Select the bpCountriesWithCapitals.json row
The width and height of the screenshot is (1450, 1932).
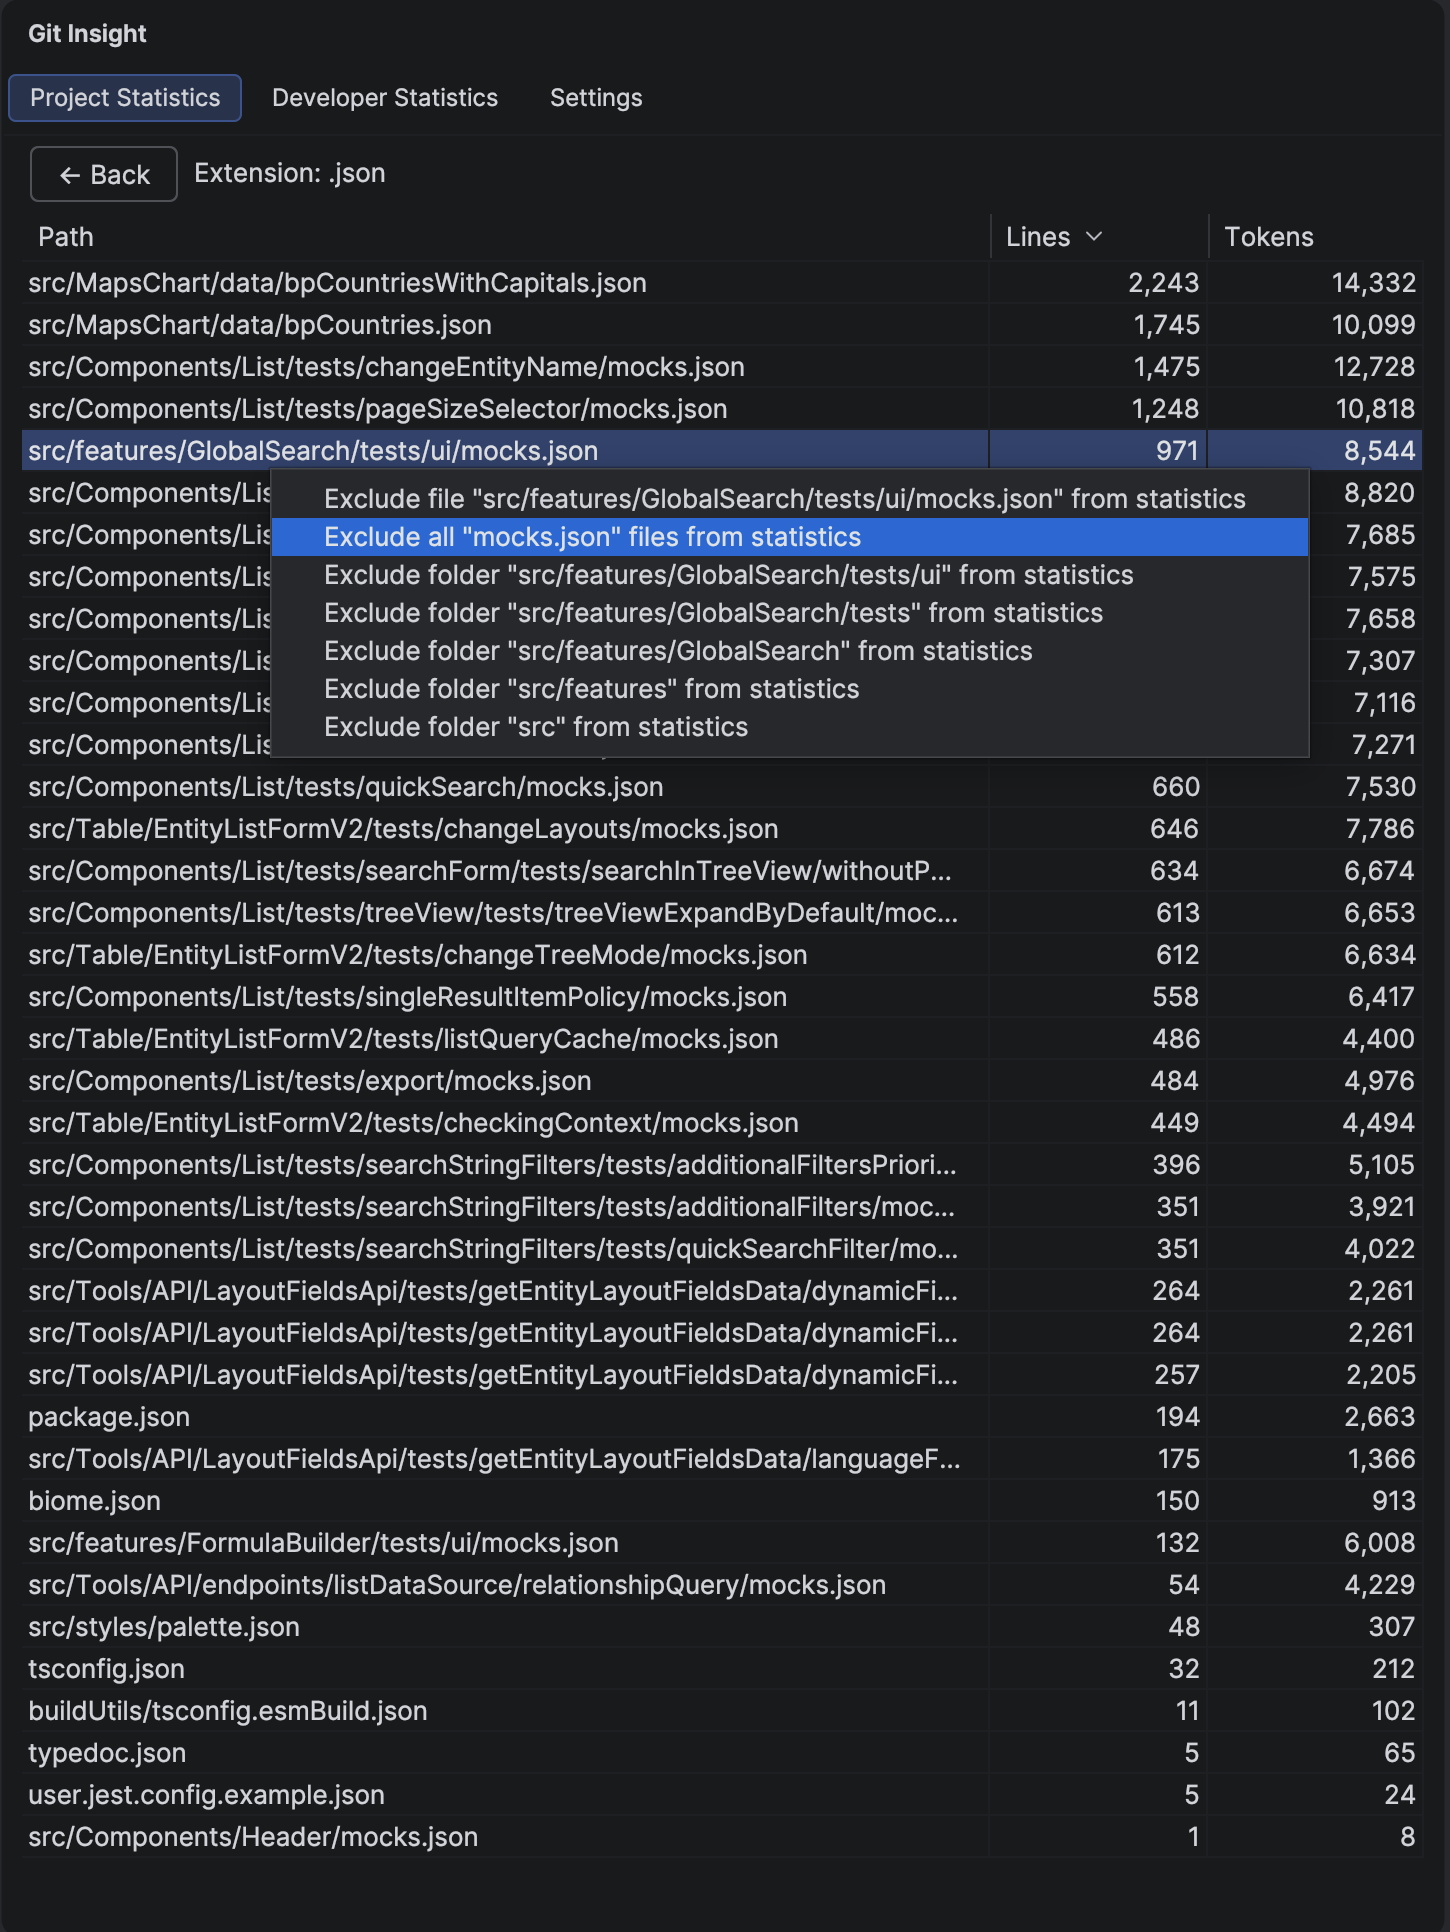coord(722,283)
